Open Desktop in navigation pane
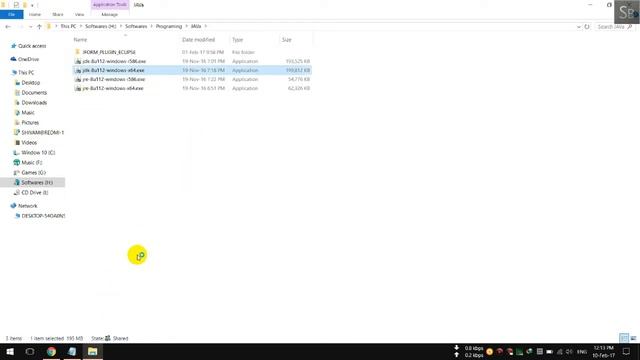The image size is (640, 360). (31, 82)
